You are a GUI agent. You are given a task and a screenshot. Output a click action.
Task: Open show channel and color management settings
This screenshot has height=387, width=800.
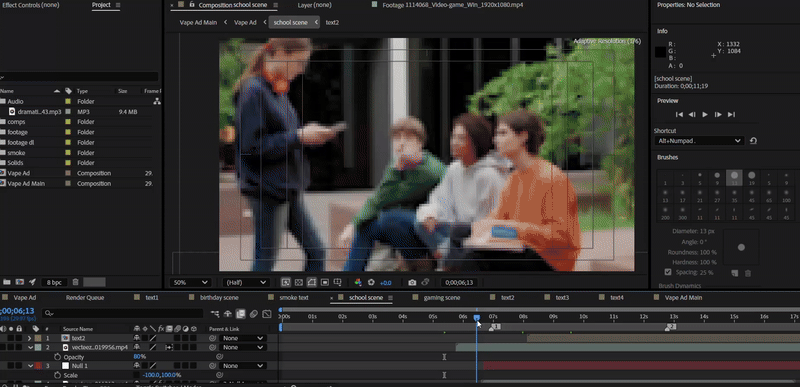[x=358, y=282]
